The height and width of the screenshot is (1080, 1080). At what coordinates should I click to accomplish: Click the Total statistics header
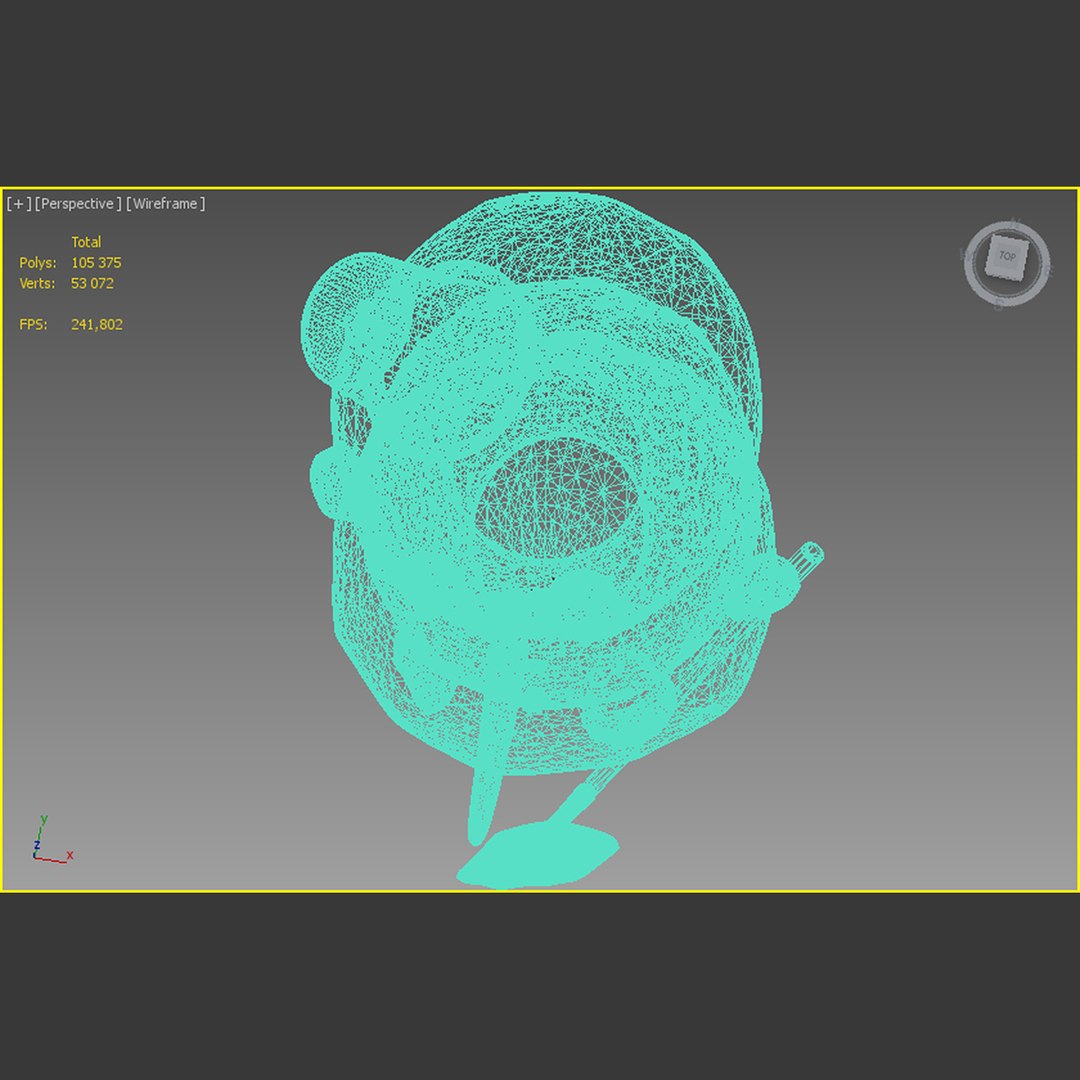click(x=86, y=242)
